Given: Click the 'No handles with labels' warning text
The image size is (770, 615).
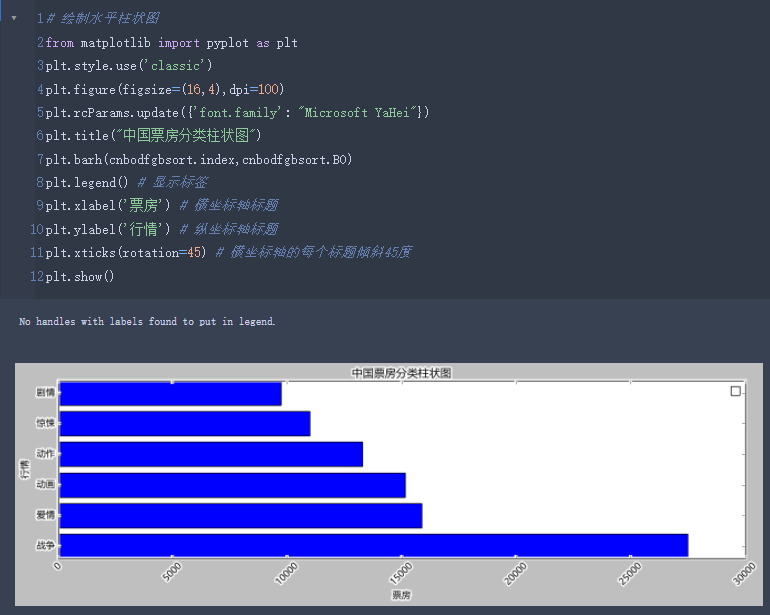Looking at the screenshot, I should click(x=147, y=322).
